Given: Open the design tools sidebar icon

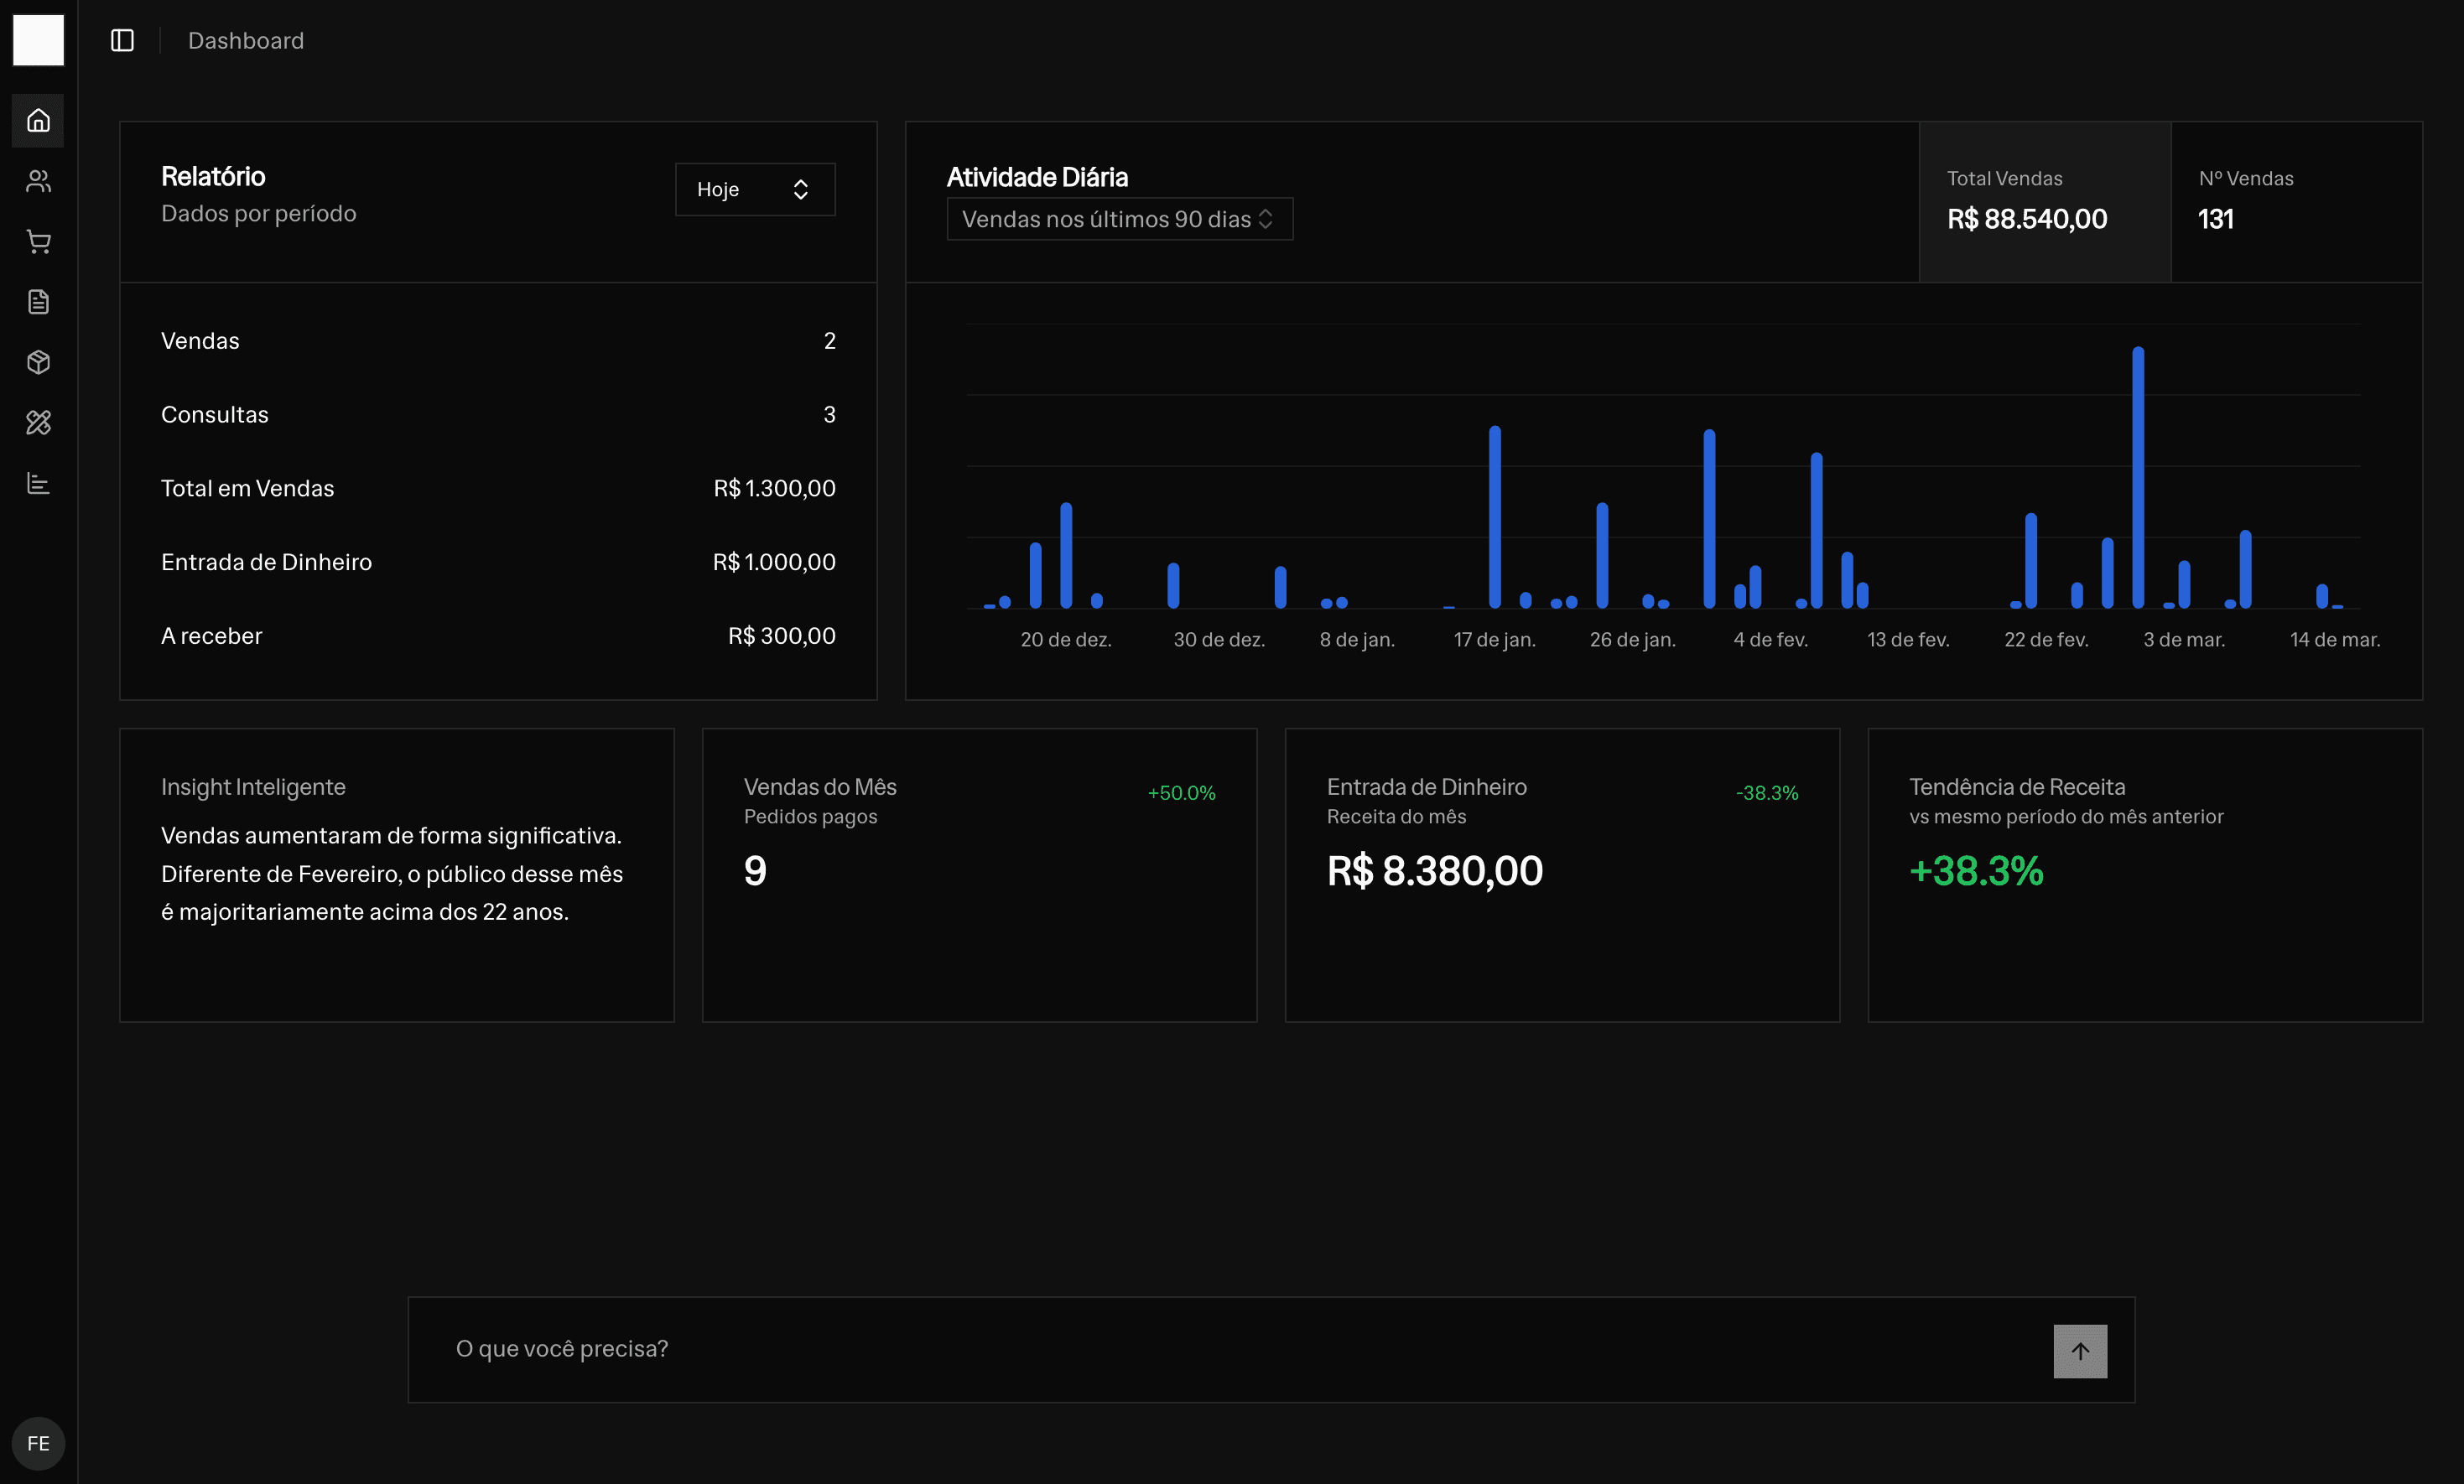Looking at the screenshot, I should 38,423.
